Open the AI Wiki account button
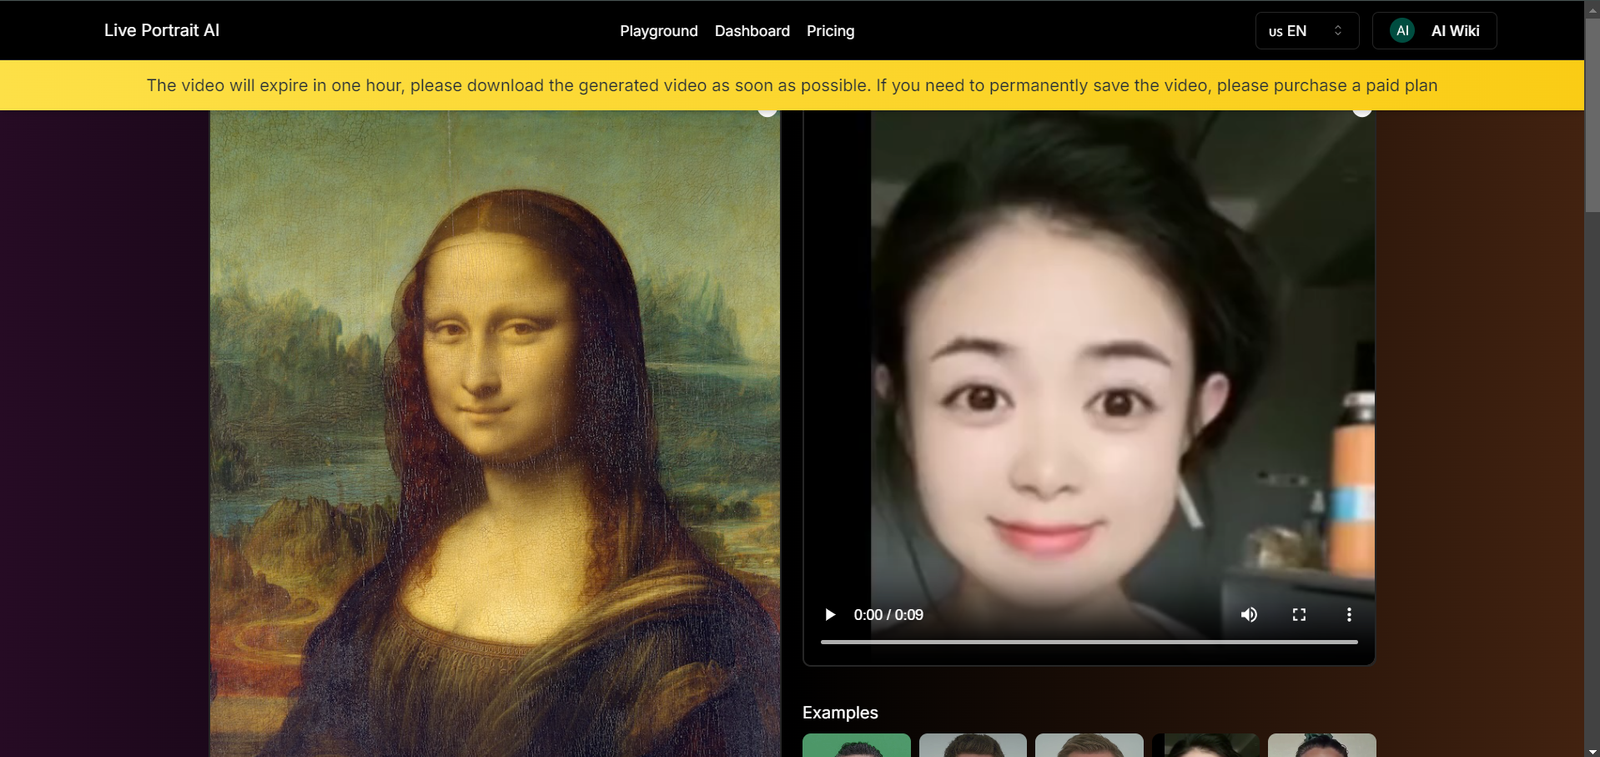 click(x=1434, y=31)
